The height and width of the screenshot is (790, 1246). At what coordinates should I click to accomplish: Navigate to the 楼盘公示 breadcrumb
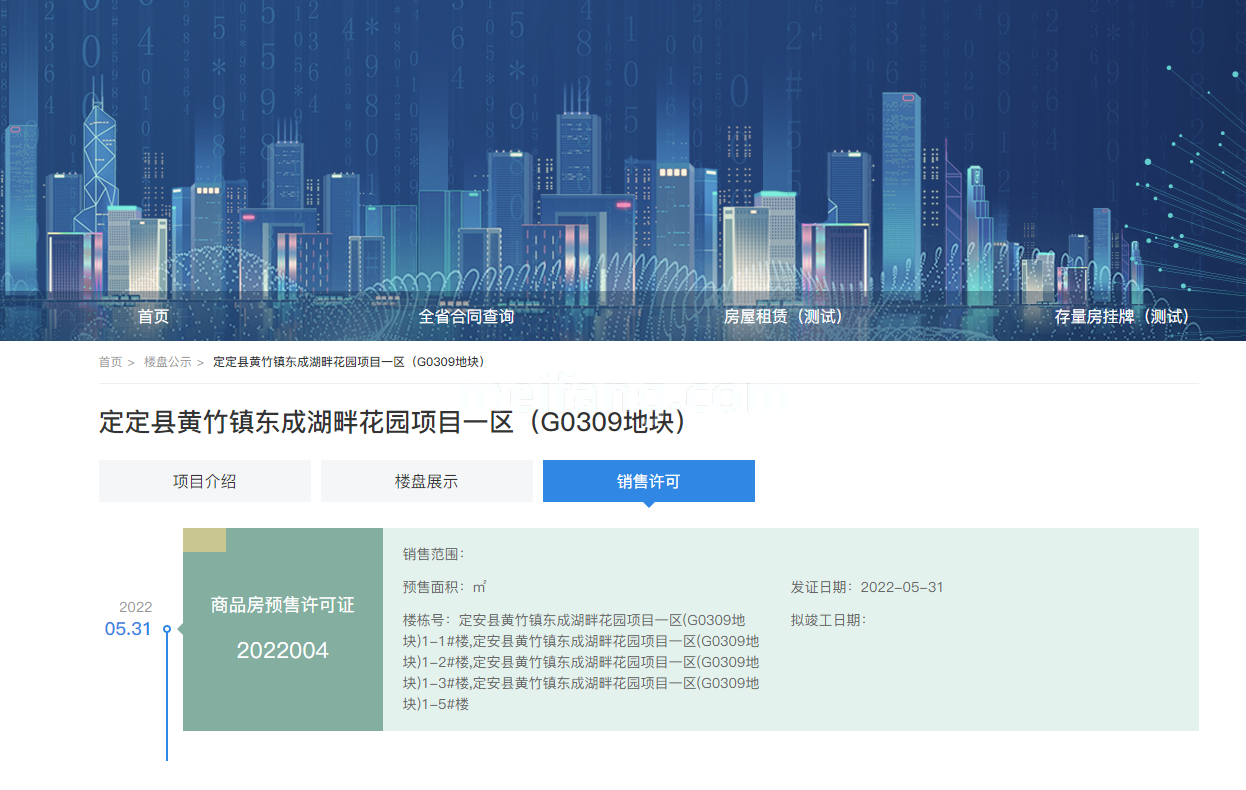167,362
